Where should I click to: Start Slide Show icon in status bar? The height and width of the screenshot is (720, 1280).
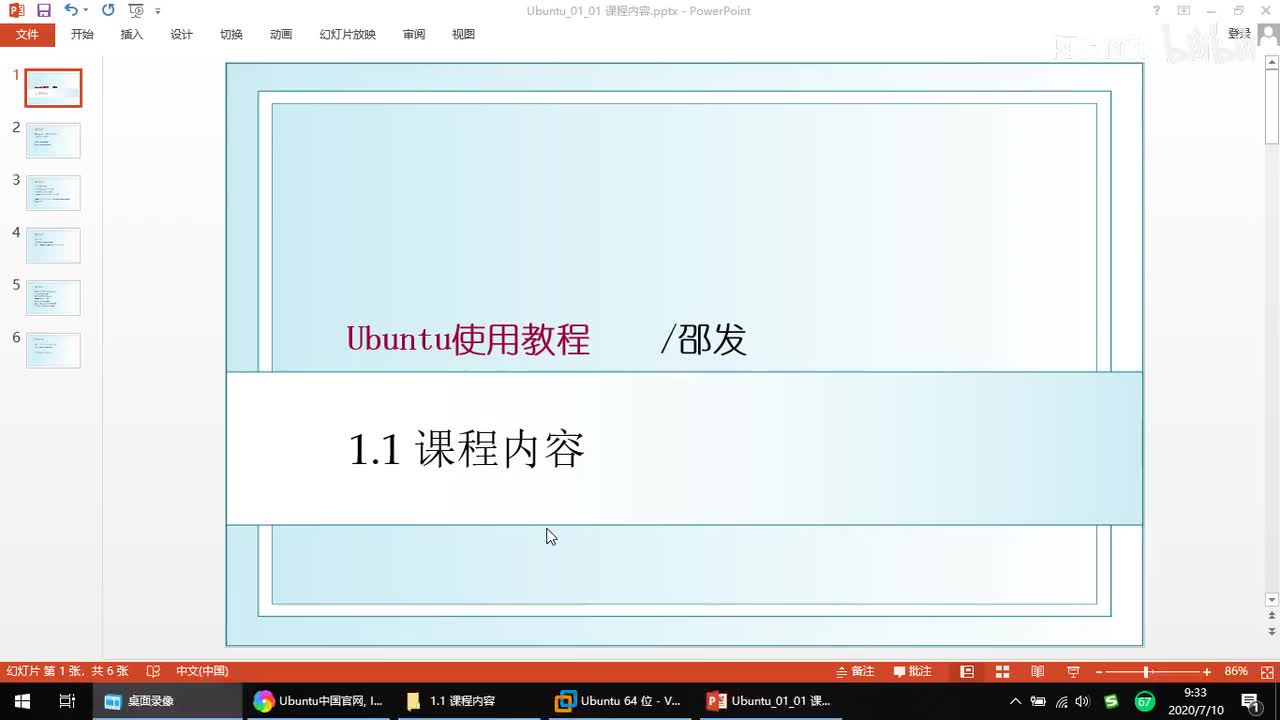(x=1073, y=671)
